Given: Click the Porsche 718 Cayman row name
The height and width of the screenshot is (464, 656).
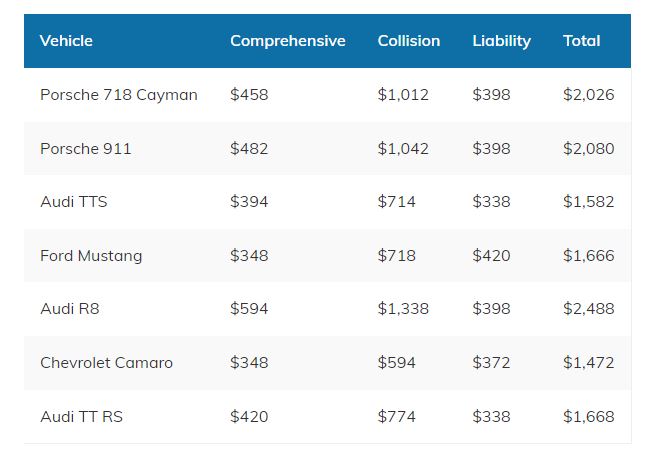Looking at the screenshot, I should pyautogui.click(x=119, y=95).
